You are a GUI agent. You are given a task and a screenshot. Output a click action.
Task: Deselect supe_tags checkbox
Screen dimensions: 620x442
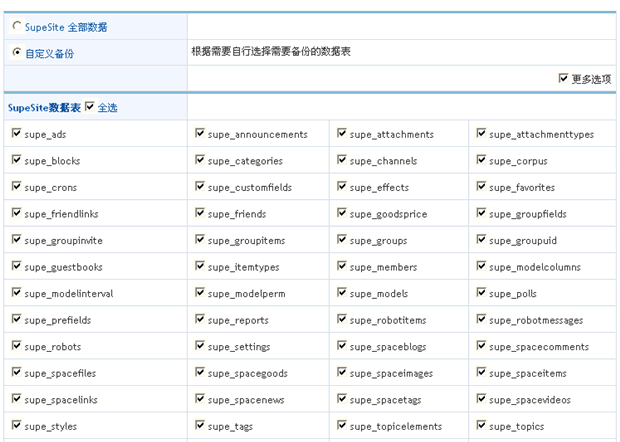pos(200,424)
